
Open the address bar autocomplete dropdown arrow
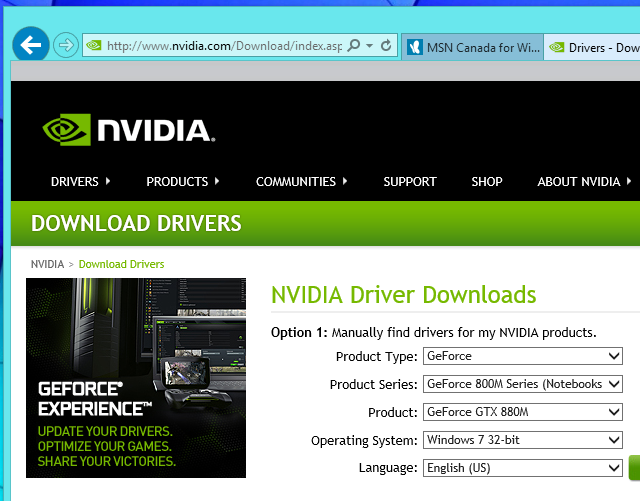(x=369, y=45)
